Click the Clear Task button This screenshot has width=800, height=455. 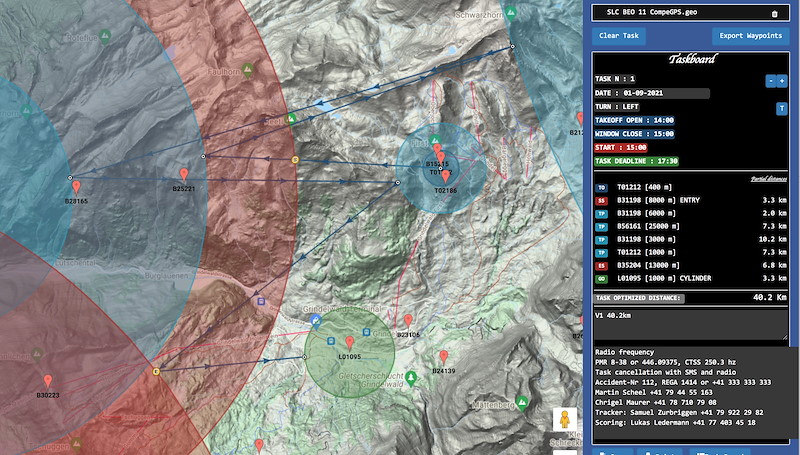(620, 36)
